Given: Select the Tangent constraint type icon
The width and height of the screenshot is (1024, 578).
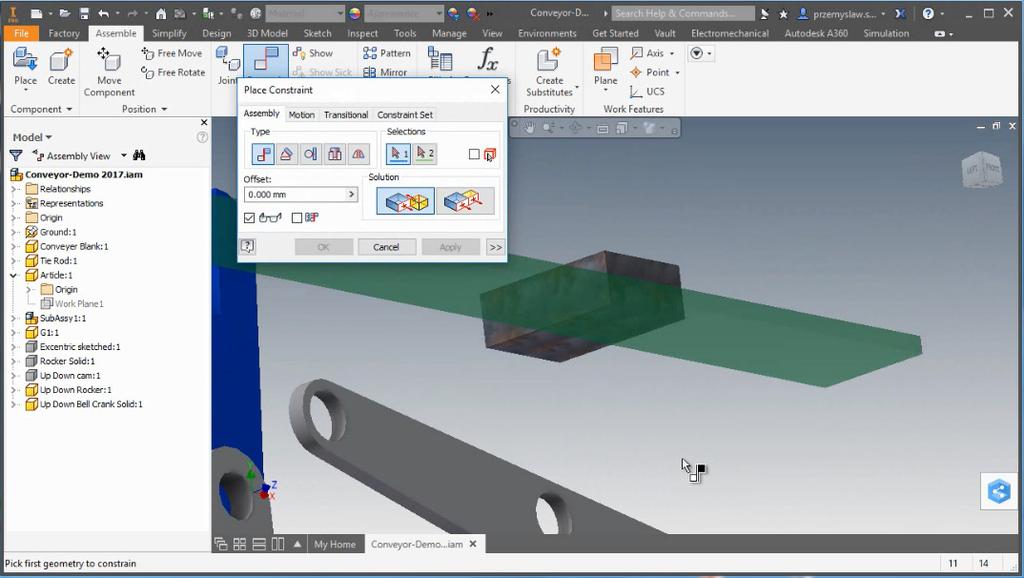Looking at the screenshot, I should pyautogui.click(x=311, y=154).
